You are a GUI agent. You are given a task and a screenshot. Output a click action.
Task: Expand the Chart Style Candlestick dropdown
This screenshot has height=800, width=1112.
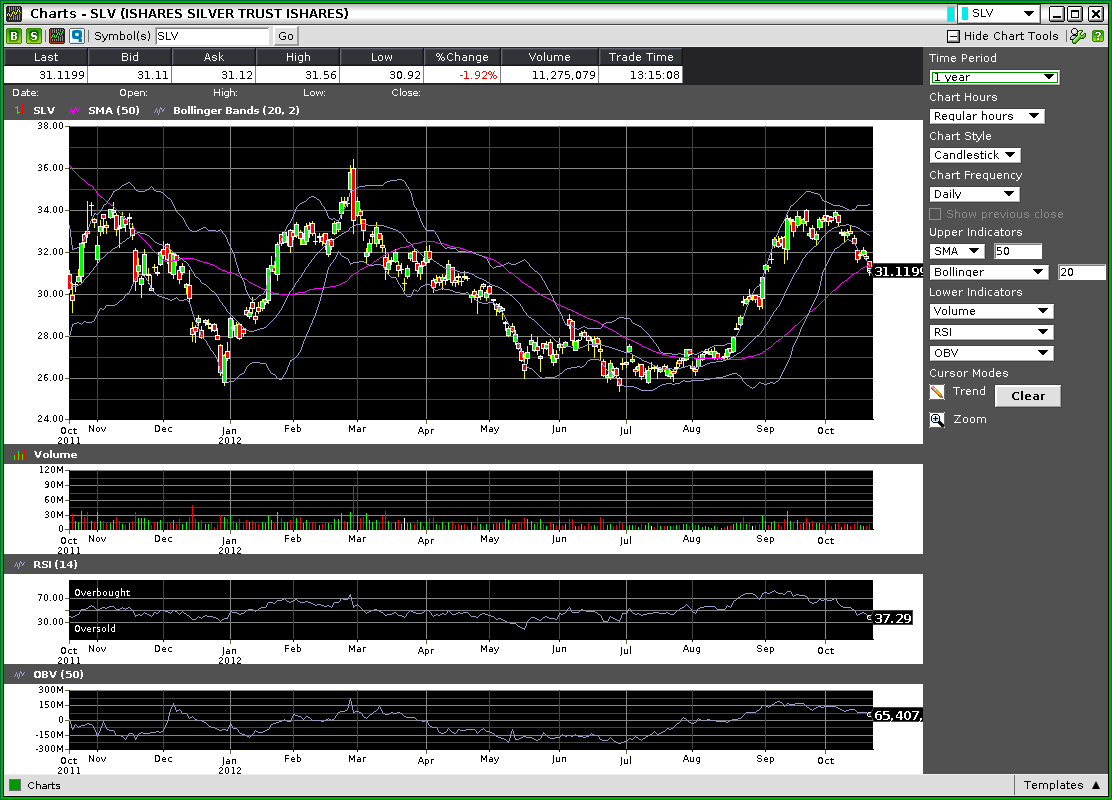click(x=975, y=155)
